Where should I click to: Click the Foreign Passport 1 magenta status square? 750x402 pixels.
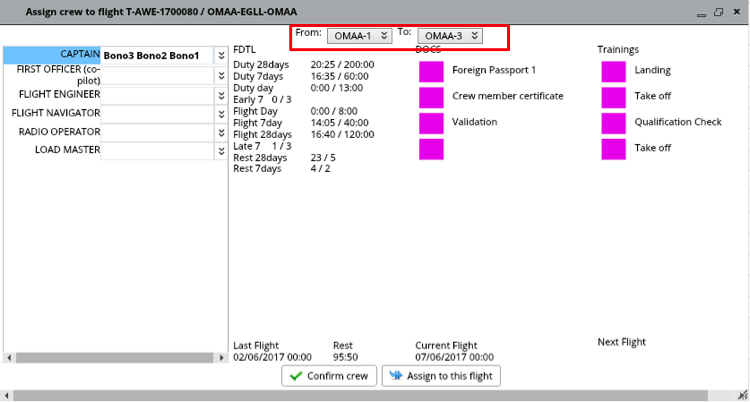[430, 72]
